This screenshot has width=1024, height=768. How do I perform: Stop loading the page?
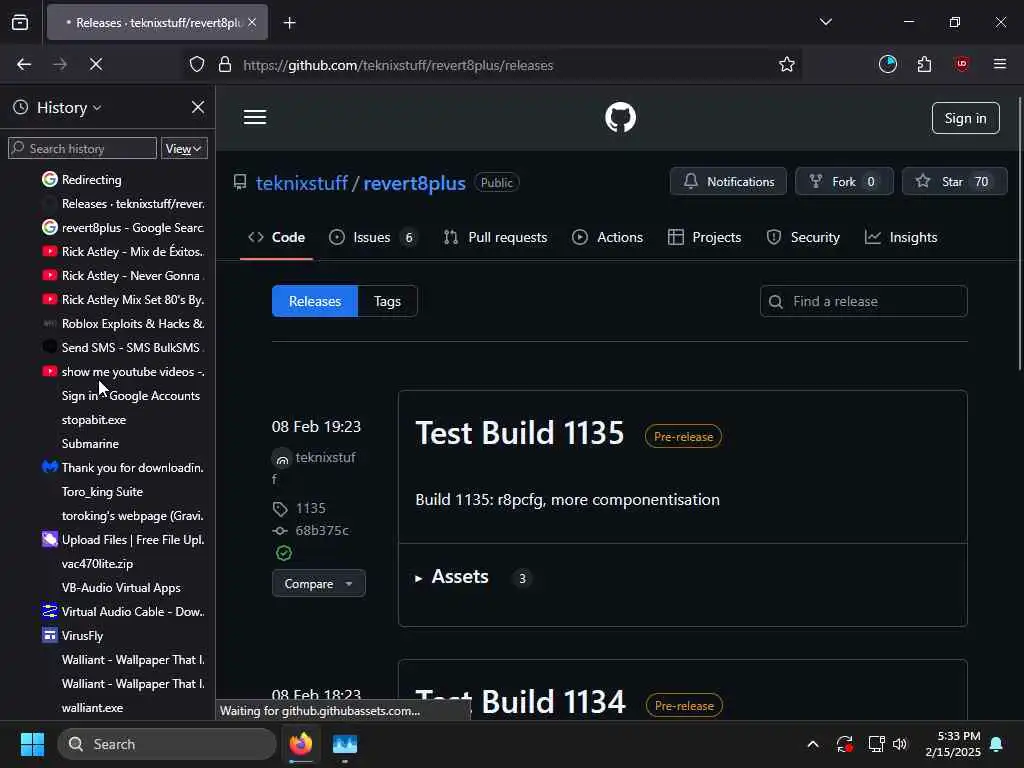95,64
